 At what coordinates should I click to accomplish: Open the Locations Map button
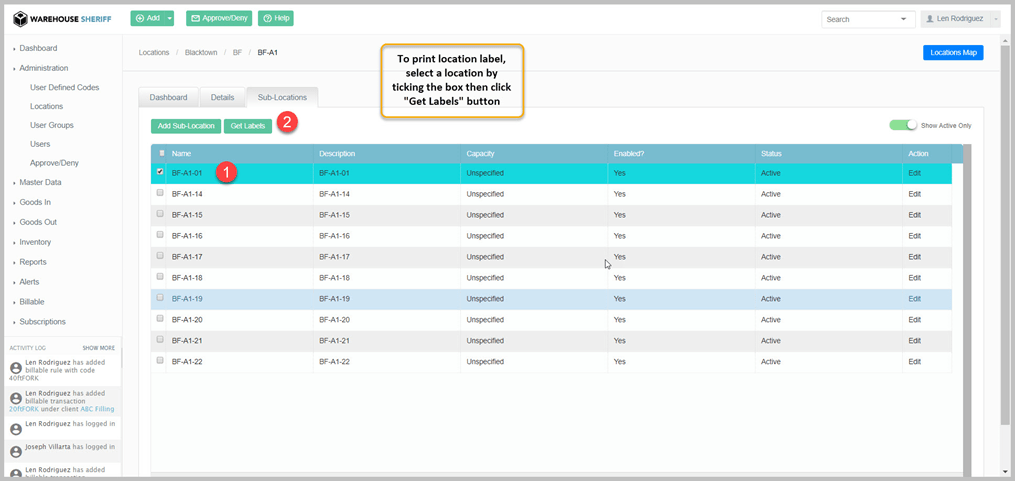coord(952,52)
